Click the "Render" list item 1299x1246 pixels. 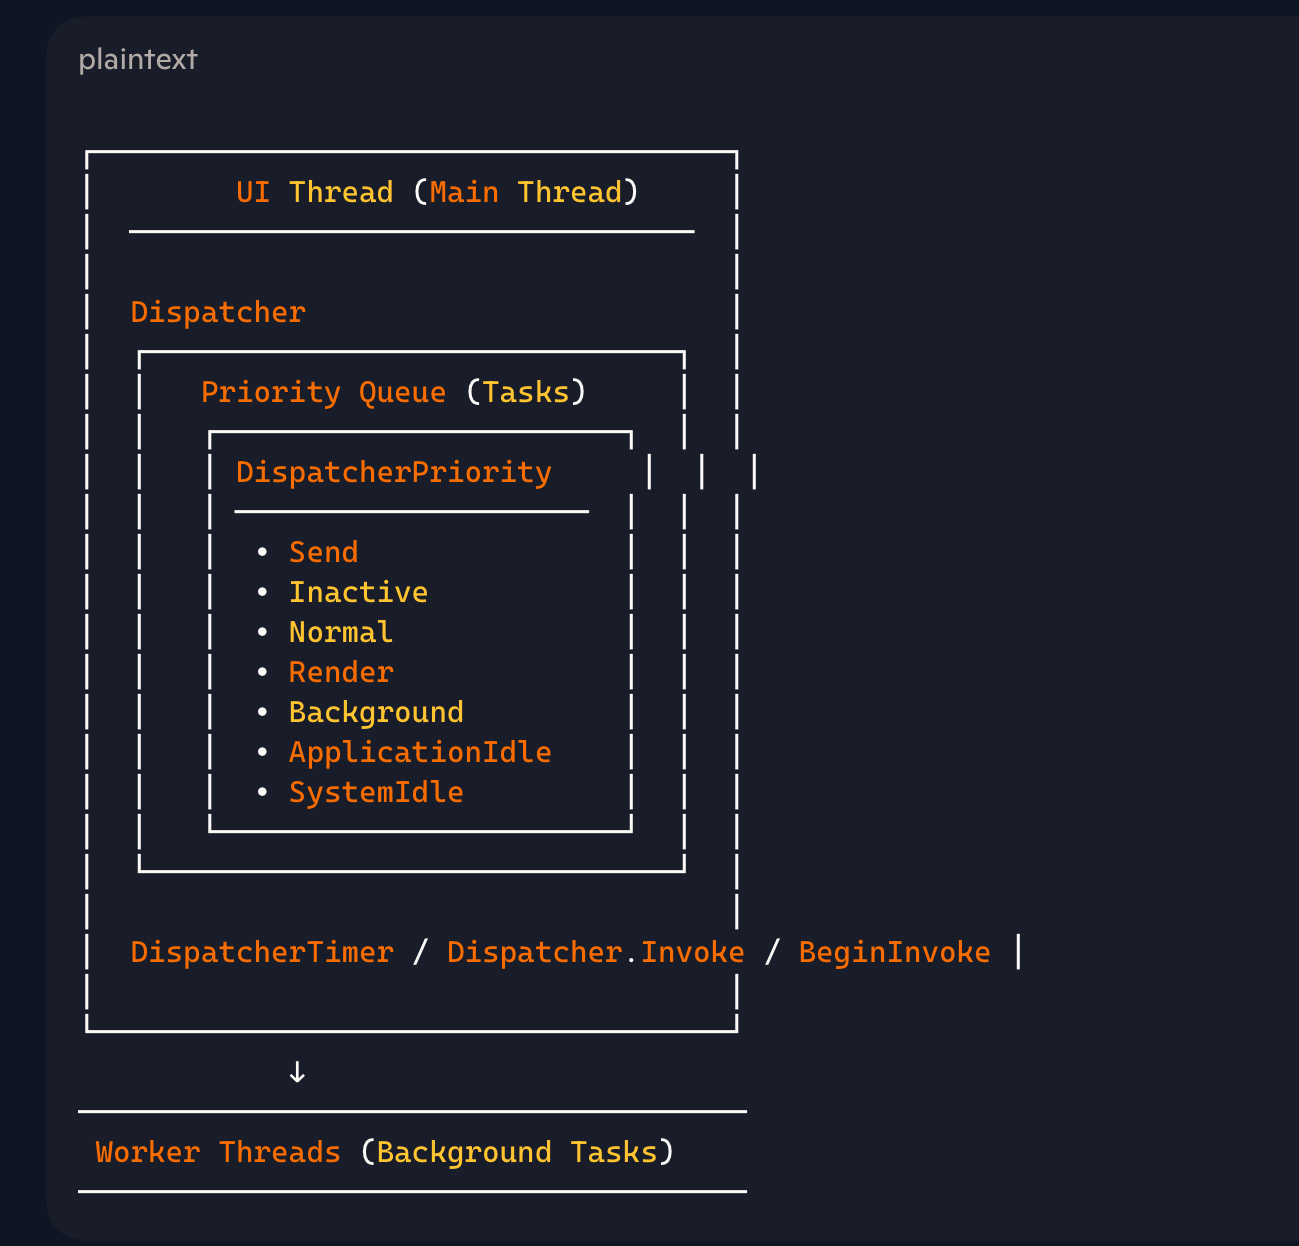[x=341, y=672]
